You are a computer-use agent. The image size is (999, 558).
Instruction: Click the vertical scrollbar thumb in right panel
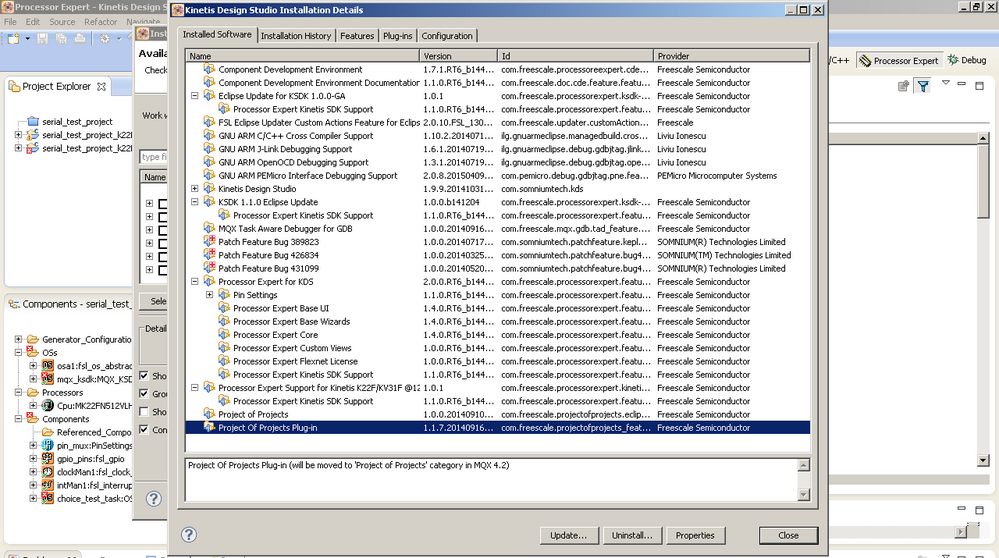982,181
